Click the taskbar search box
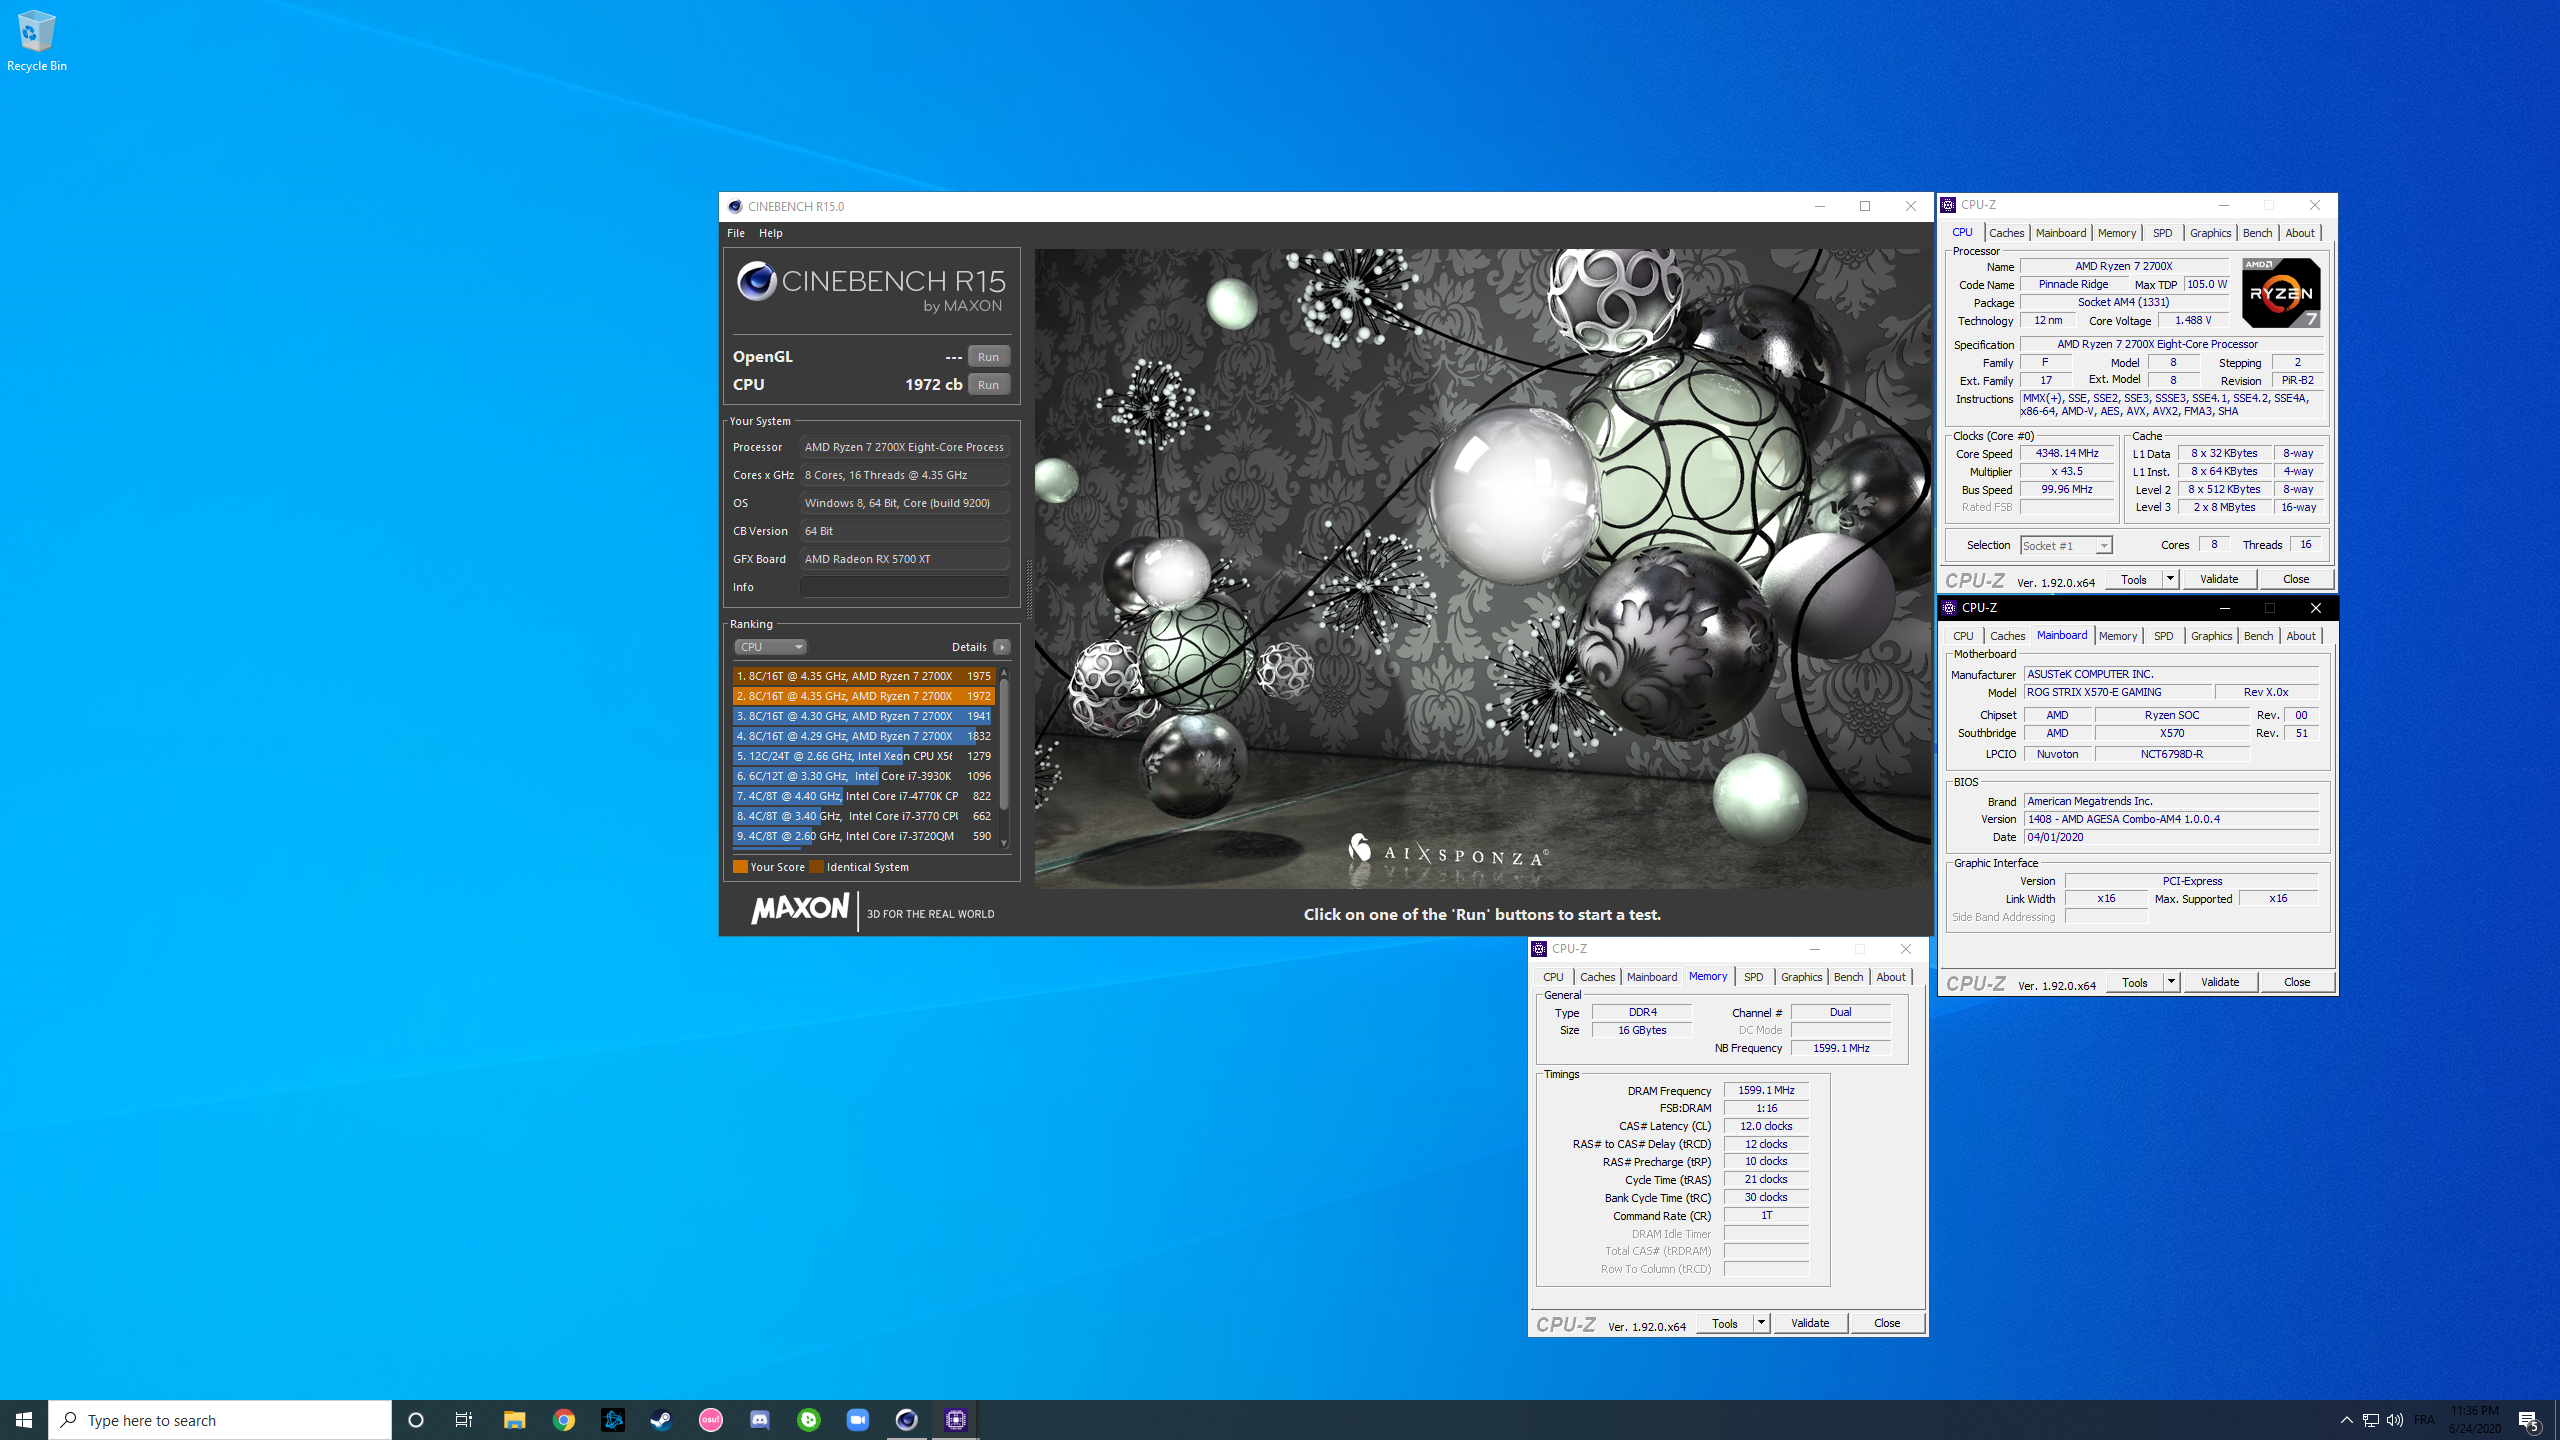Image resolution: width=2560 pixels, height=1440 pixels. [x=220, y=1420]
